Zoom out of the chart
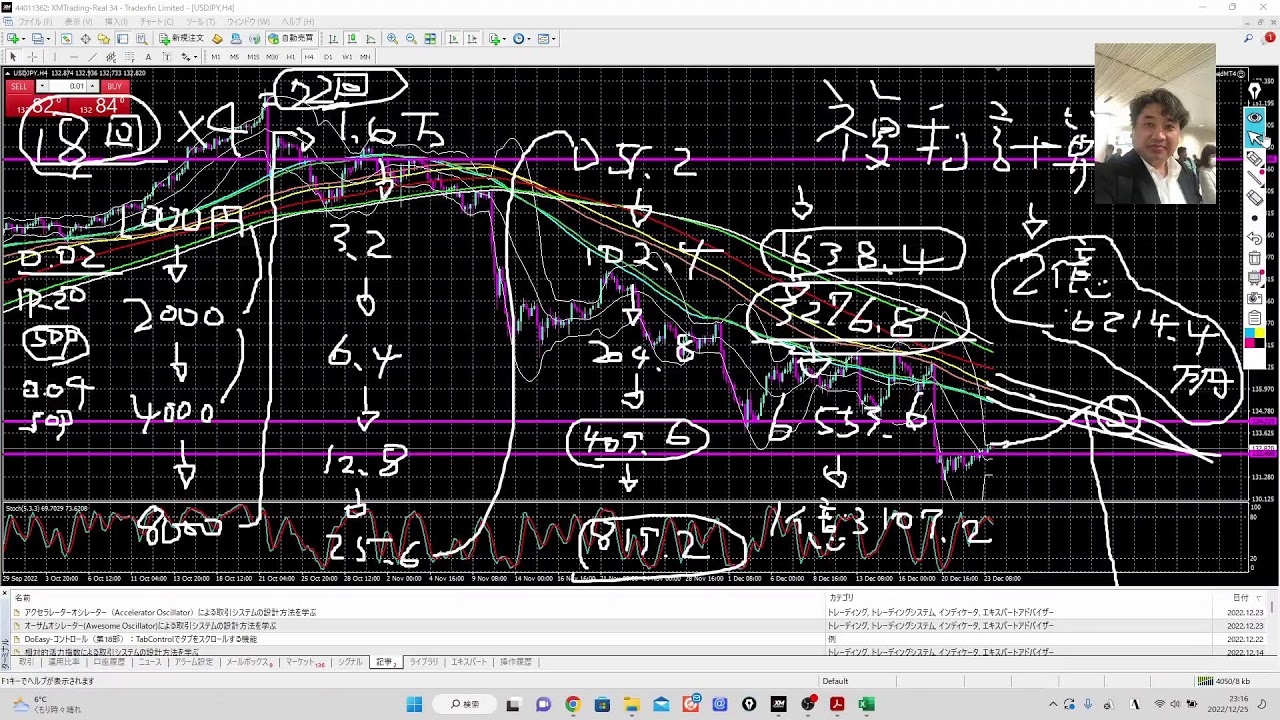 tap(410, 39)
